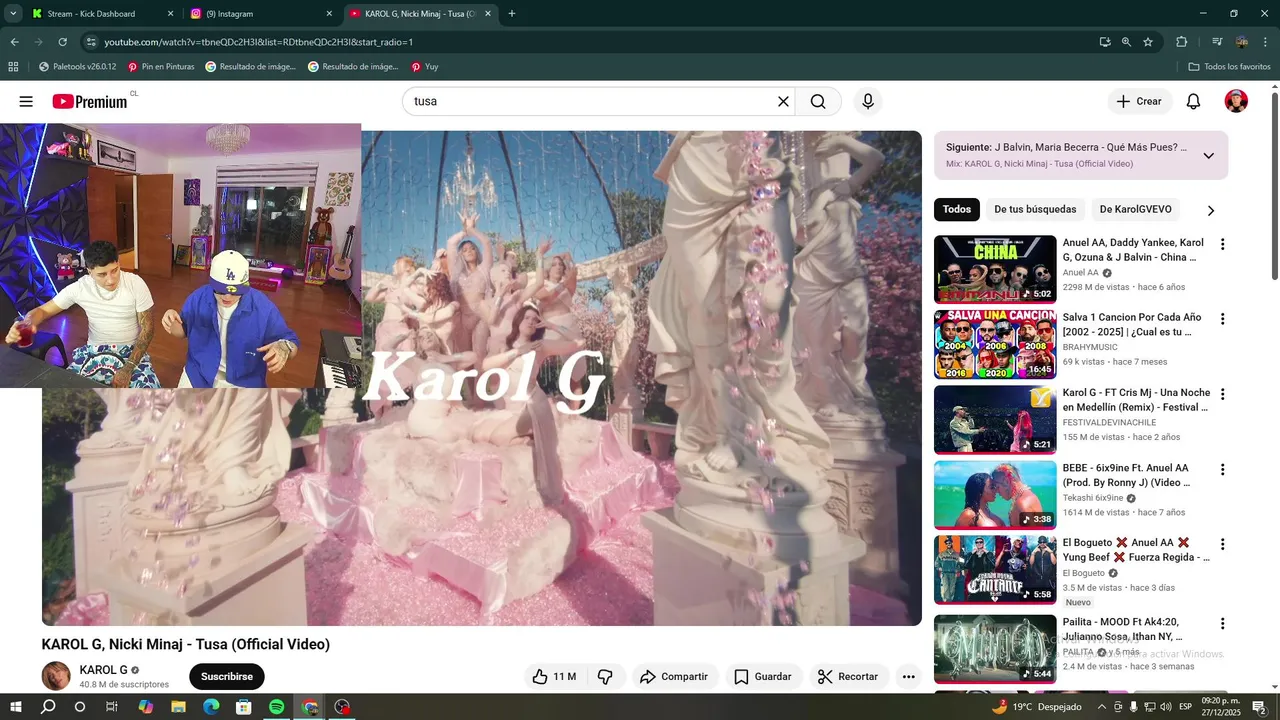Run search with magnifying glass button
This screenshot has width=1280, height=720.
[x=818, y=101]
